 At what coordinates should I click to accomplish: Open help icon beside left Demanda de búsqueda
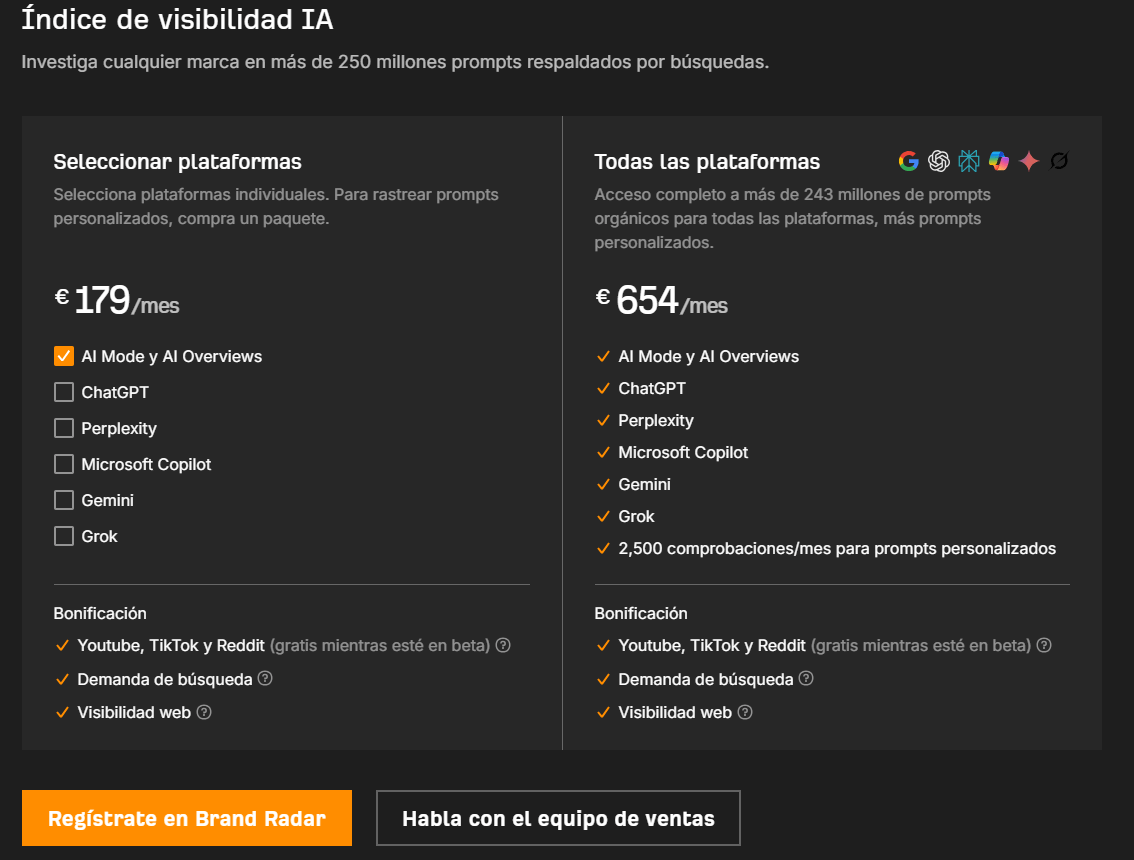pyautogui.click(x=265, y=678)
